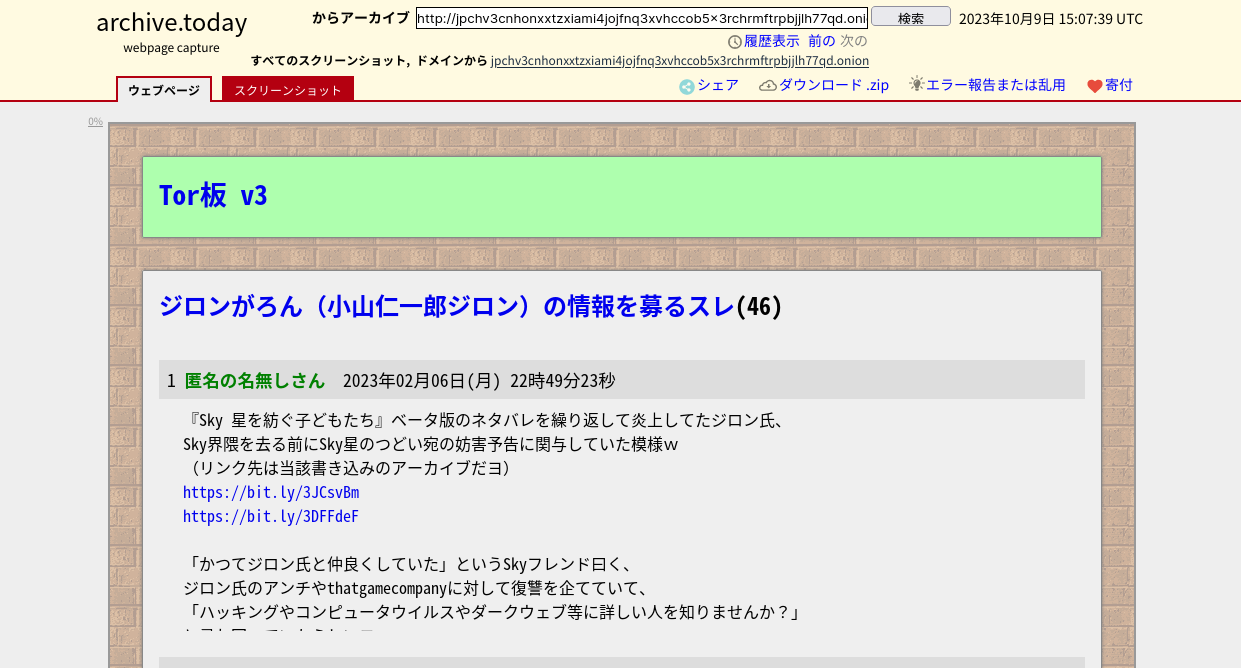1241x668 pixels.
Task: Click the ダウンロード .zip link text
Action: point(833,85)
